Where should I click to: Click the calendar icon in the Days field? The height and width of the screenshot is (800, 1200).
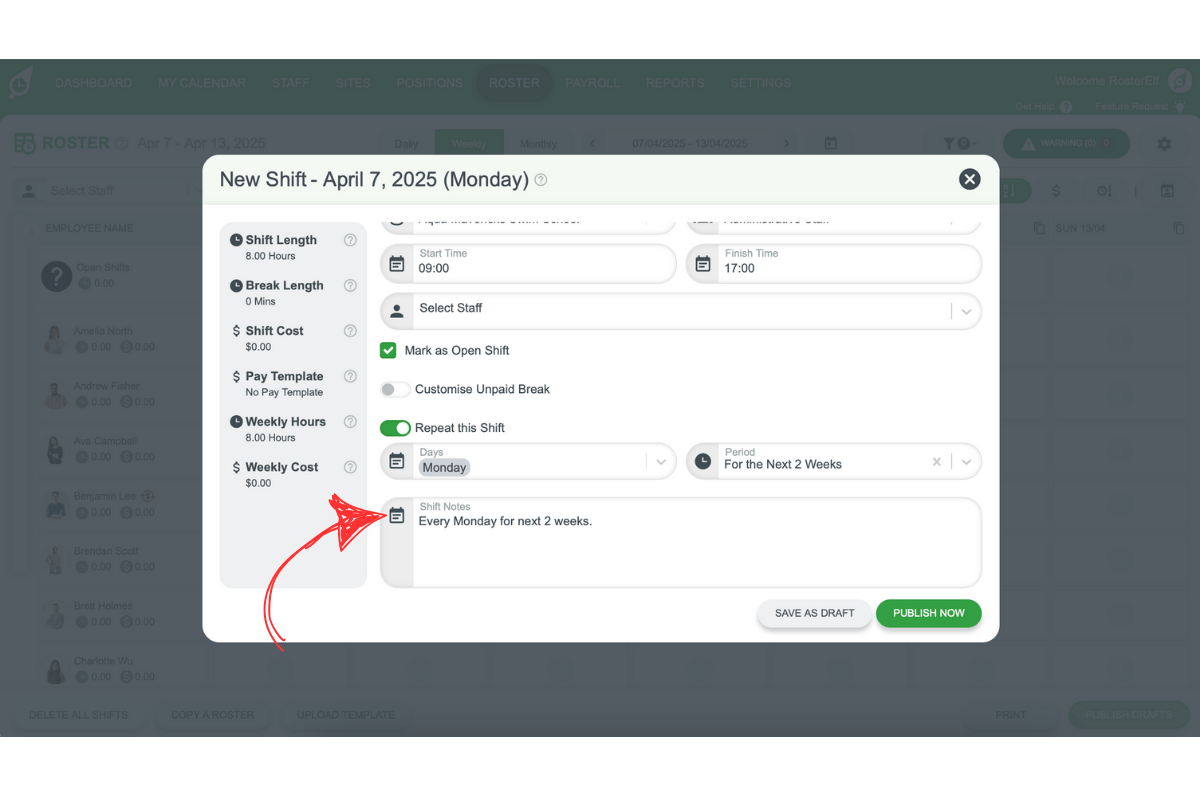click(x=396, y=461)
